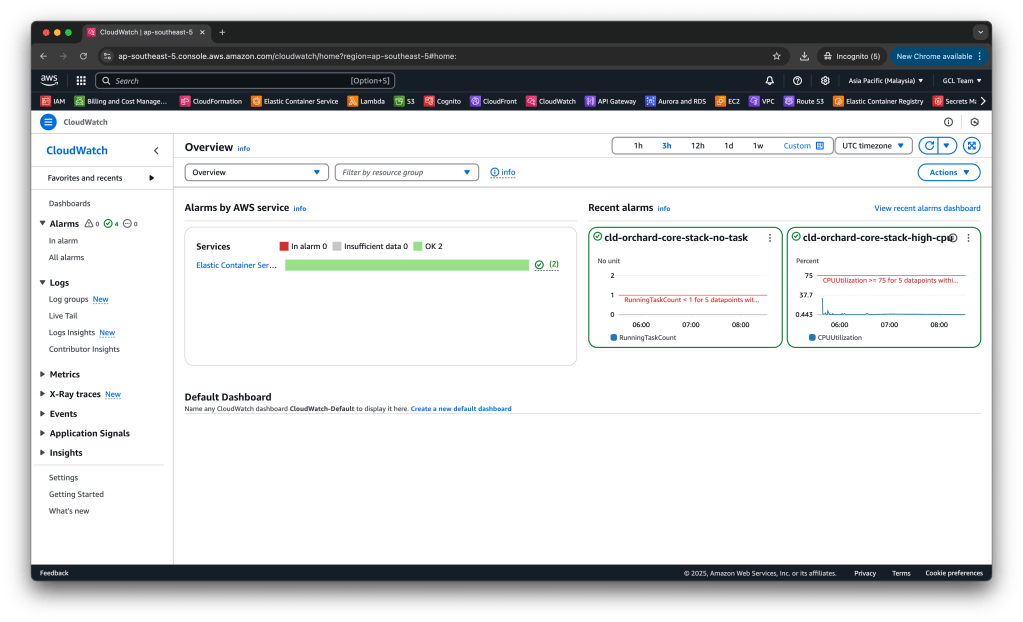Click the Actions button
The width and height of the screenshot is (1023, 622).
[x=948, y=172]
